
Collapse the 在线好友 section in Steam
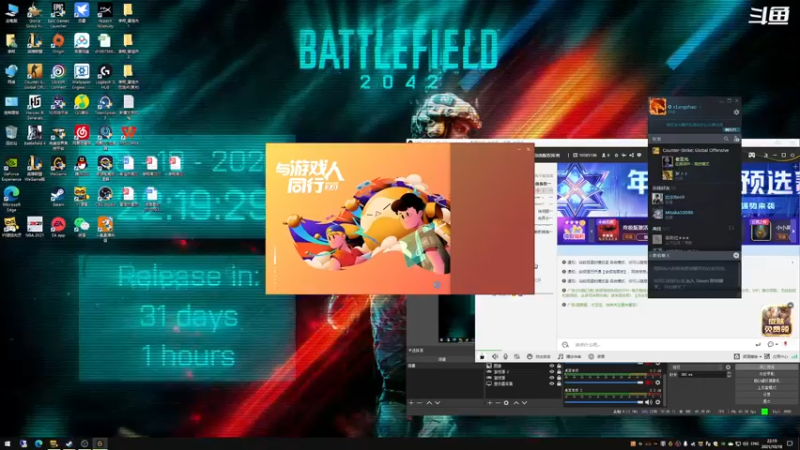click(663, 188)
